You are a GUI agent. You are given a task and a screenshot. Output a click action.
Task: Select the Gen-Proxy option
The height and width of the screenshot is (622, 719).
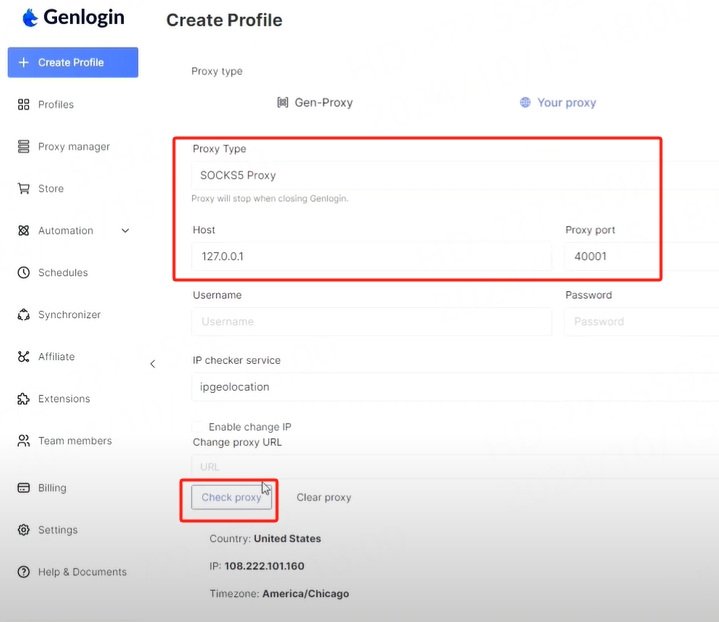click(x=314, y=102)
